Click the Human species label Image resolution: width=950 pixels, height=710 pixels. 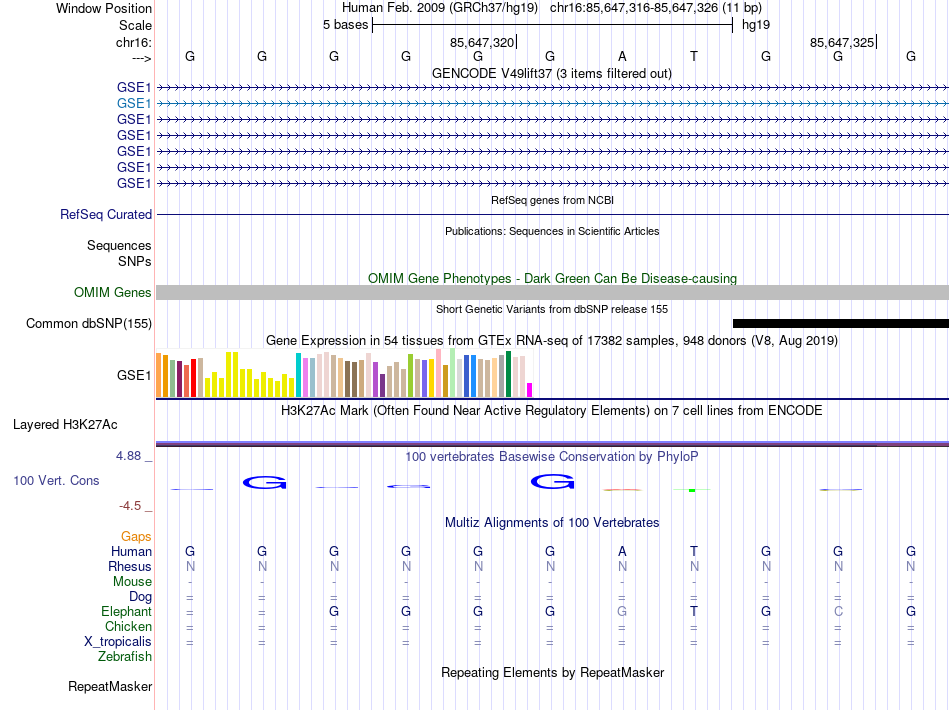click(131, 552)
